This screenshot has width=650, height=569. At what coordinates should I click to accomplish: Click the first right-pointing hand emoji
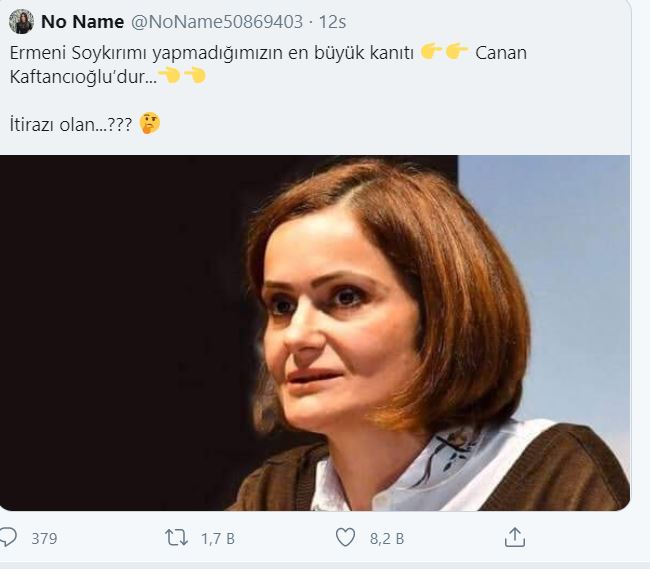point(431,52)
